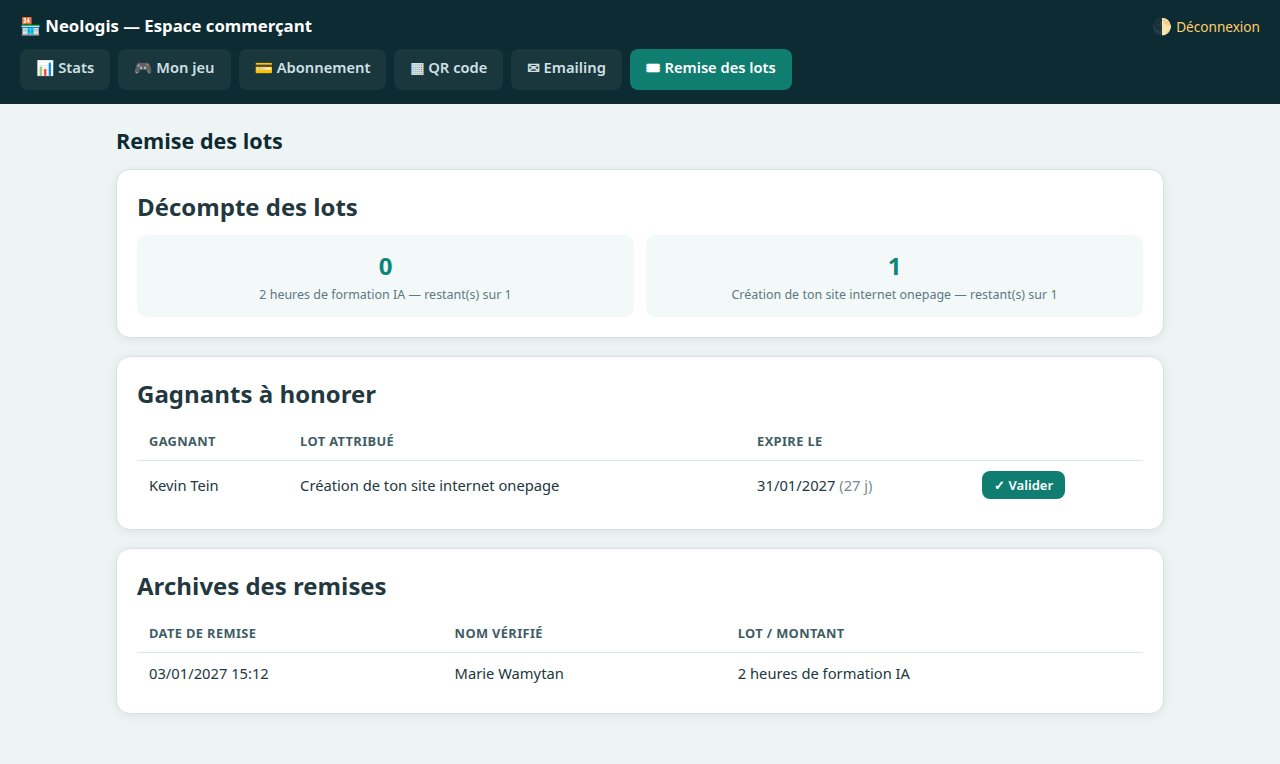Go to the QR code tab

[x=448, y=69]
